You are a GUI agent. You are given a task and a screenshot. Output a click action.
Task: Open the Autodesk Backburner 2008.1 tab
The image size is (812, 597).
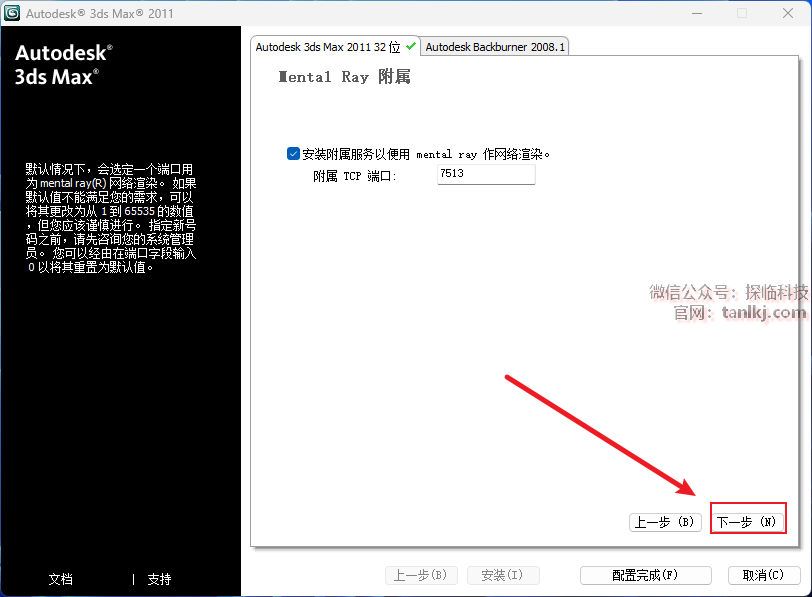495,47
